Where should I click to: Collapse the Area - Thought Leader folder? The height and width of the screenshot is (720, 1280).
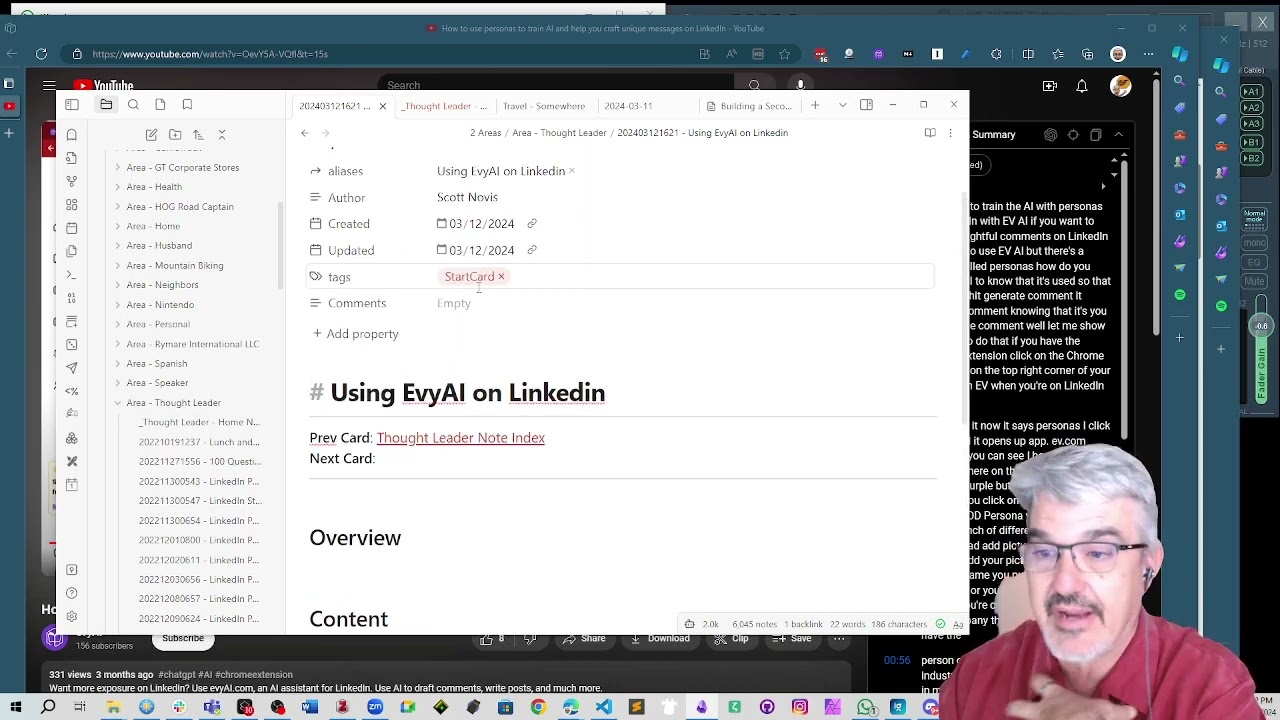pyautogui.click(x=117, y=403)
